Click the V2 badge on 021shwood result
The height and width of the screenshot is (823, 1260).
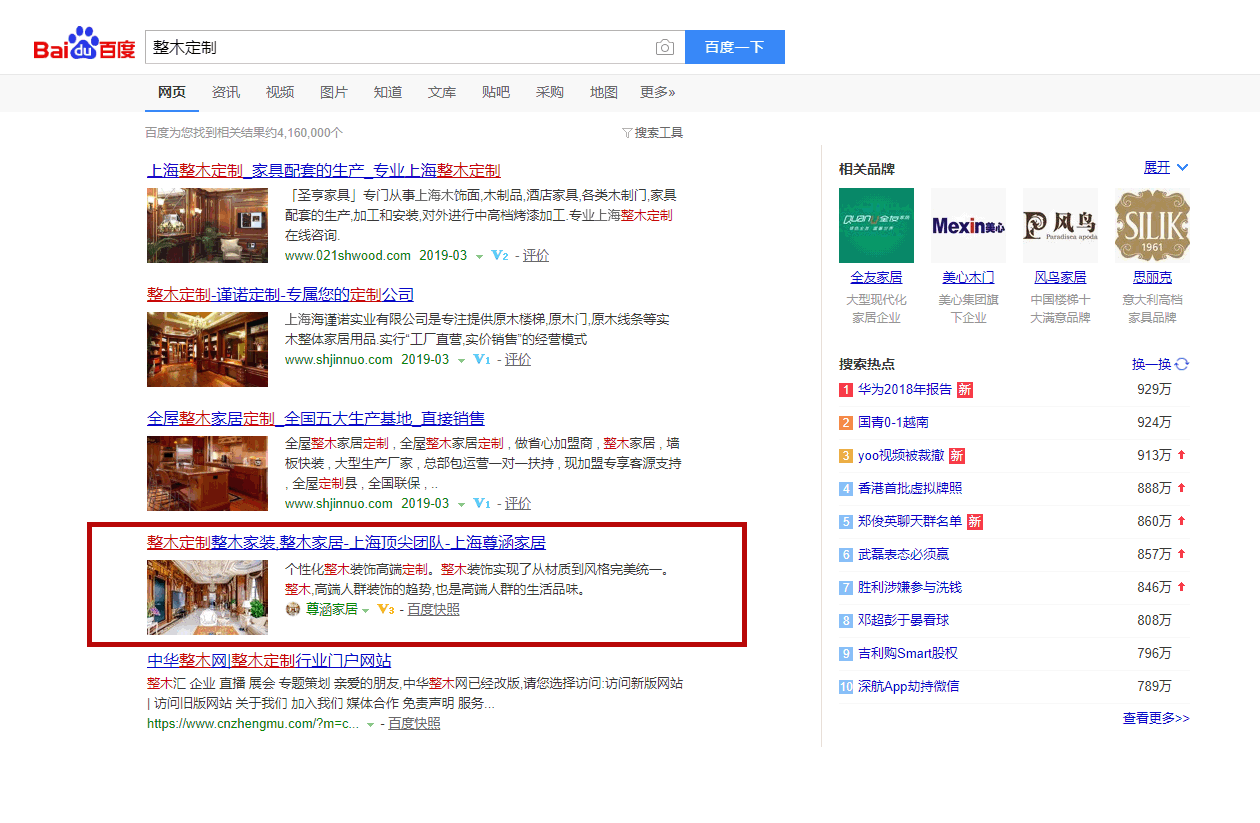[500, 255]
